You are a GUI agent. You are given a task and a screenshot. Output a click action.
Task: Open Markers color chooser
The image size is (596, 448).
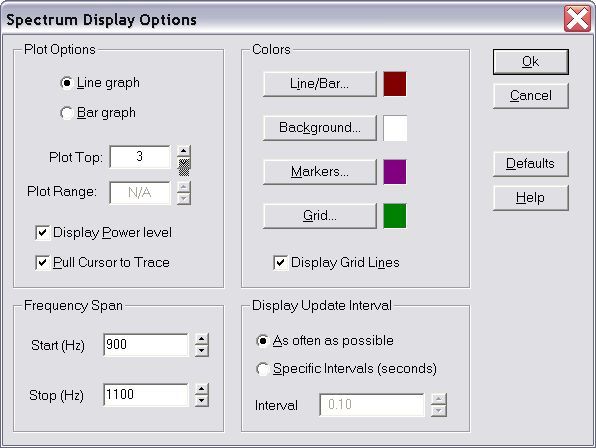[320, 172]
